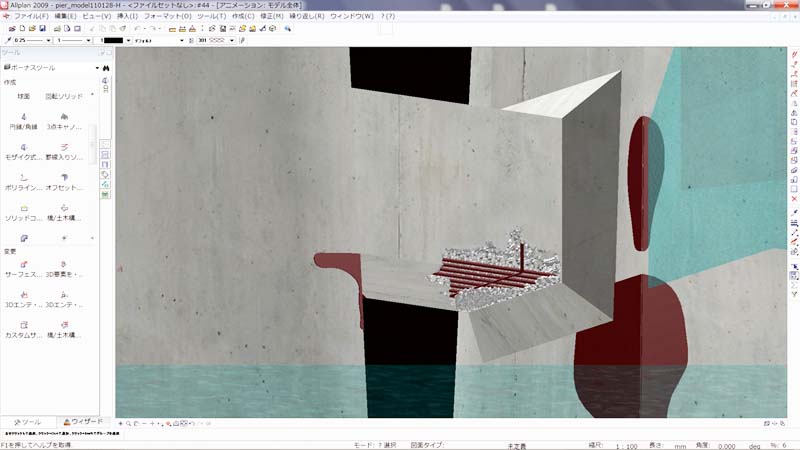The width and height of the screenshot is (800, 450).
Task: Click the 長さ mm unit field
Action: [x=680, y=446]
